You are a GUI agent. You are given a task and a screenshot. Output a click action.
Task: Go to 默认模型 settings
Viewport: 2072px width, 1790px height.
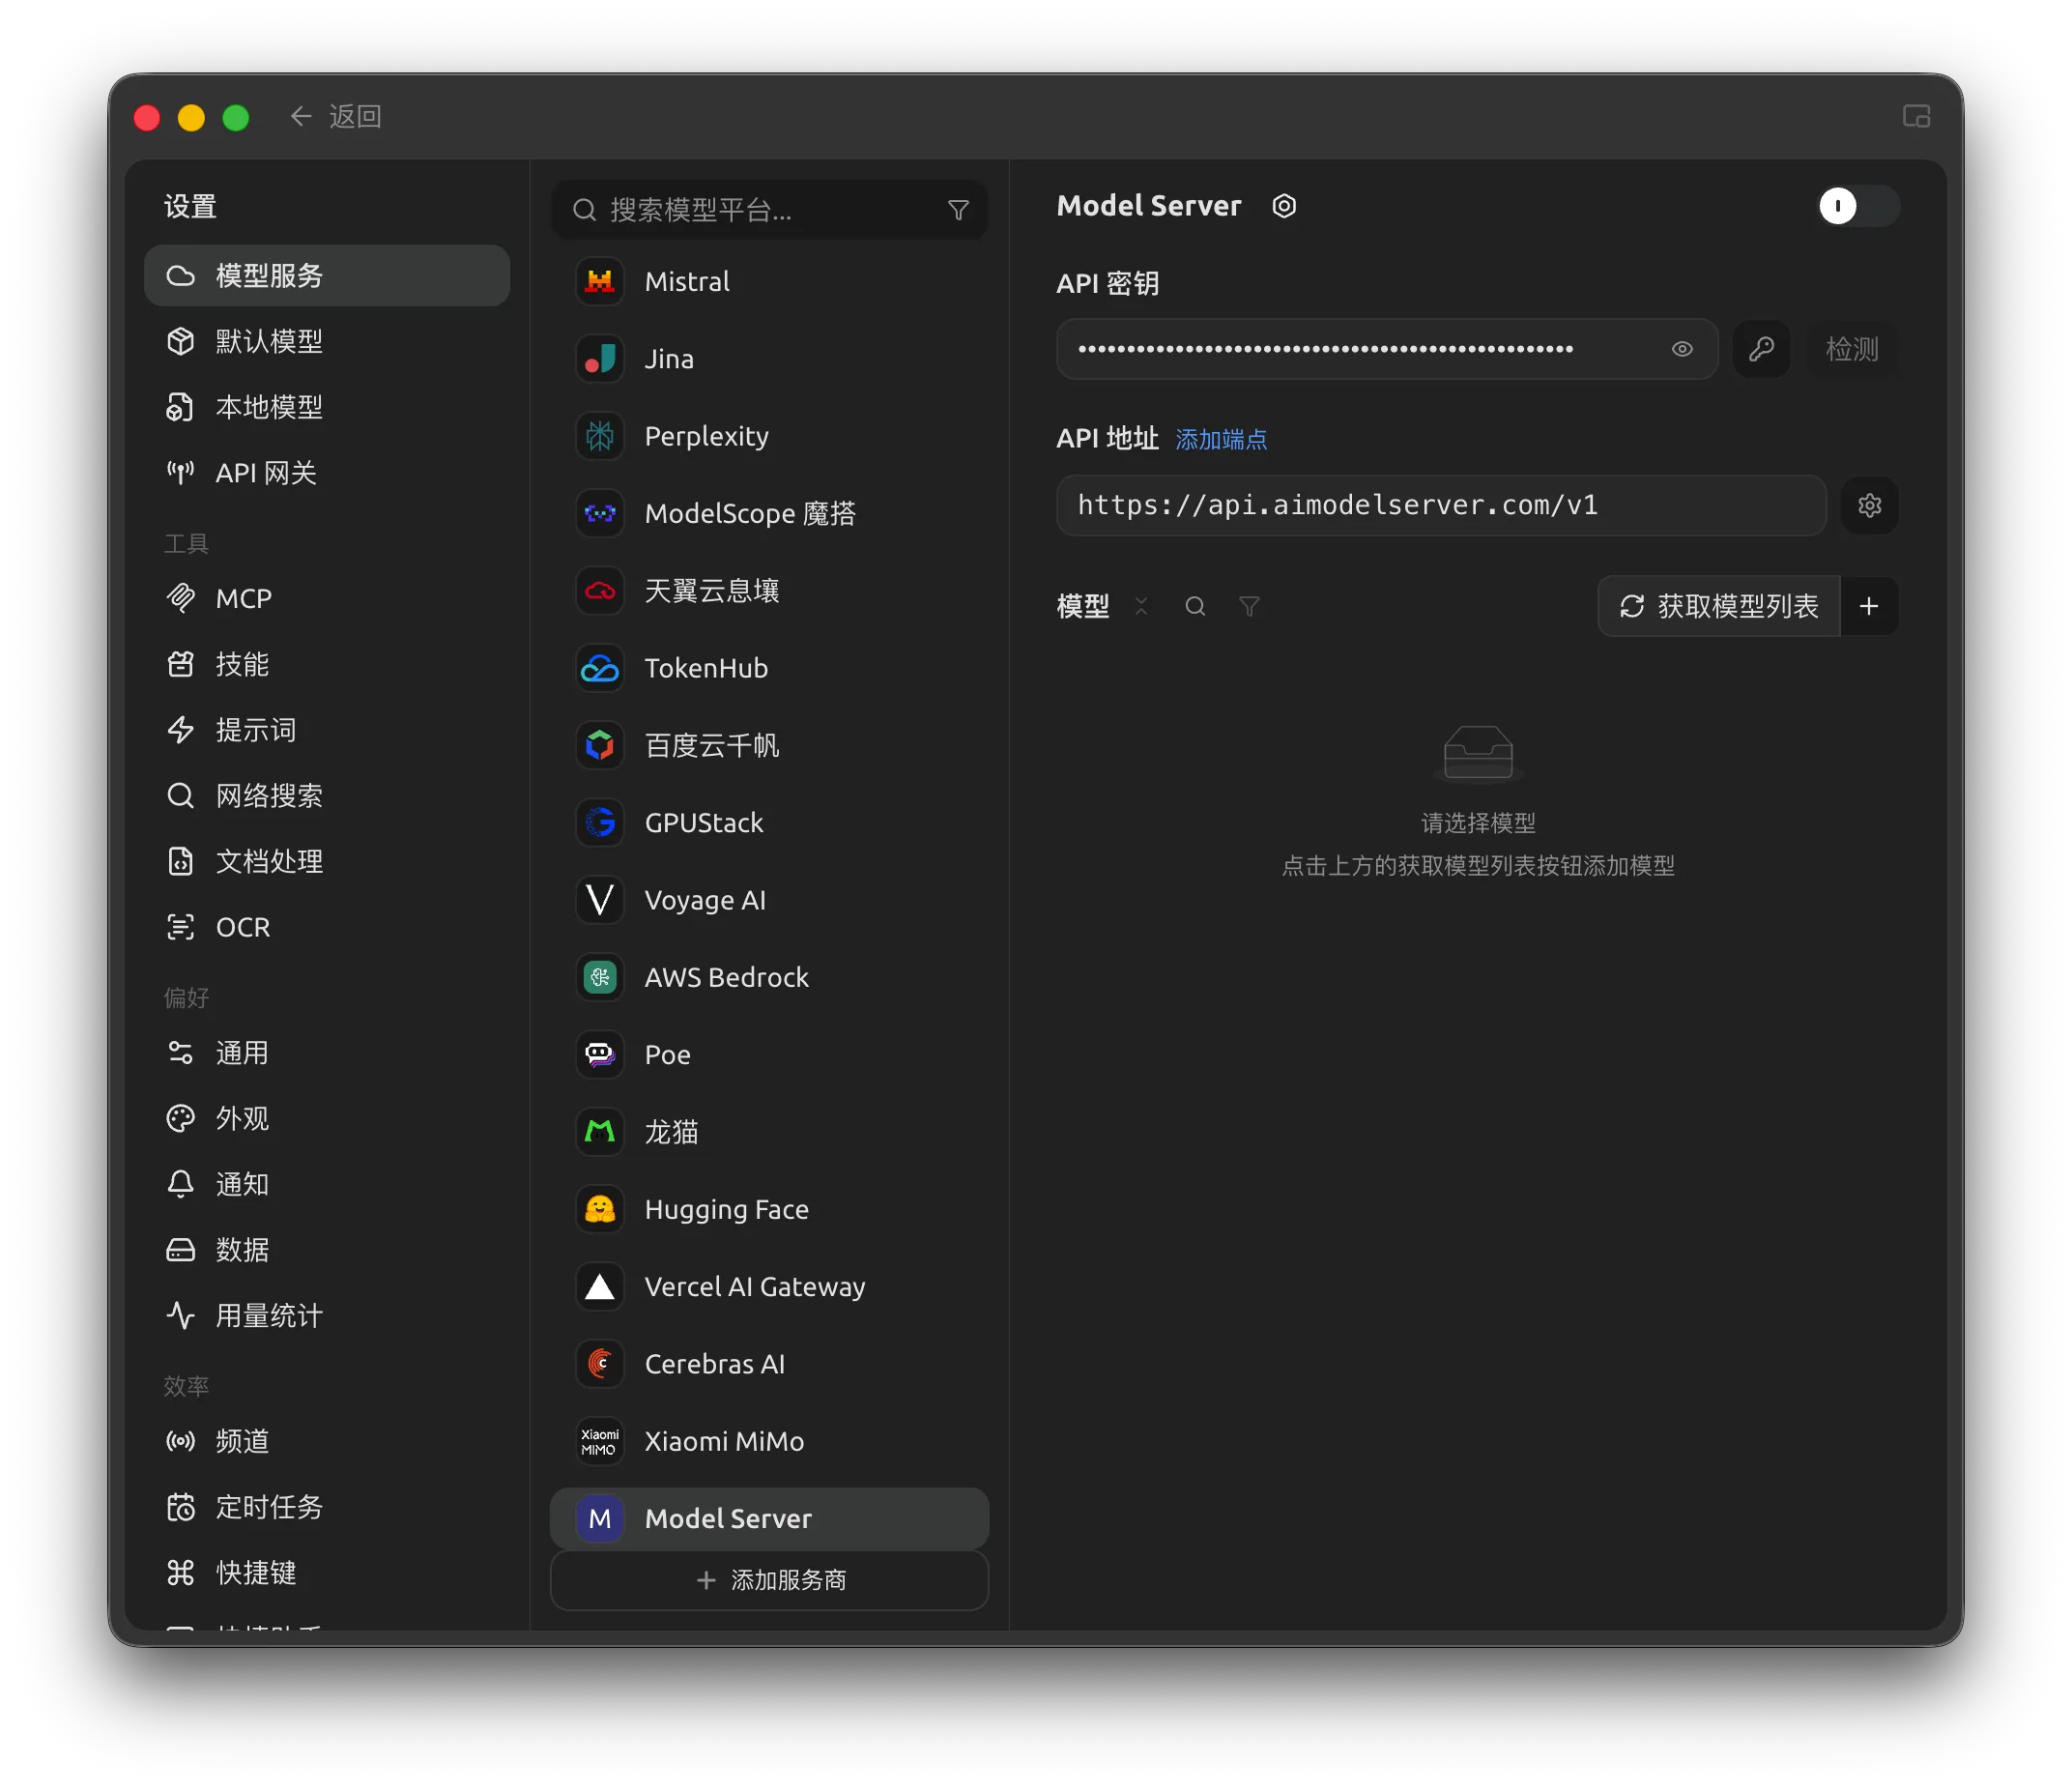(327, 341)
